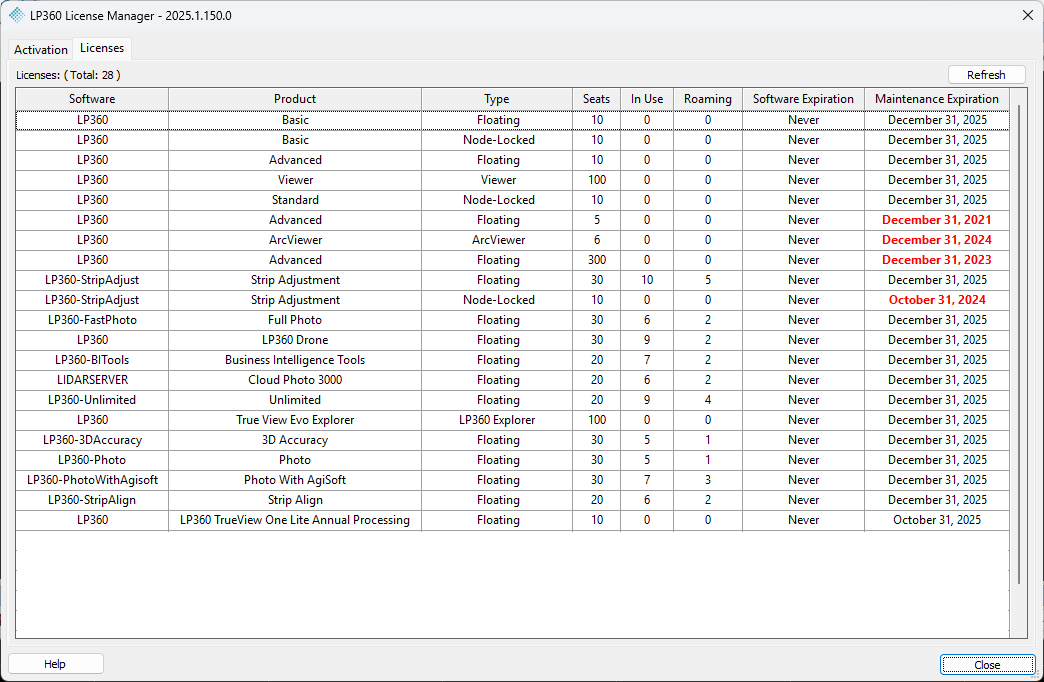Click the In Use value 10
The height and width of the screenshot is (682, 1044).
(647, 280)
